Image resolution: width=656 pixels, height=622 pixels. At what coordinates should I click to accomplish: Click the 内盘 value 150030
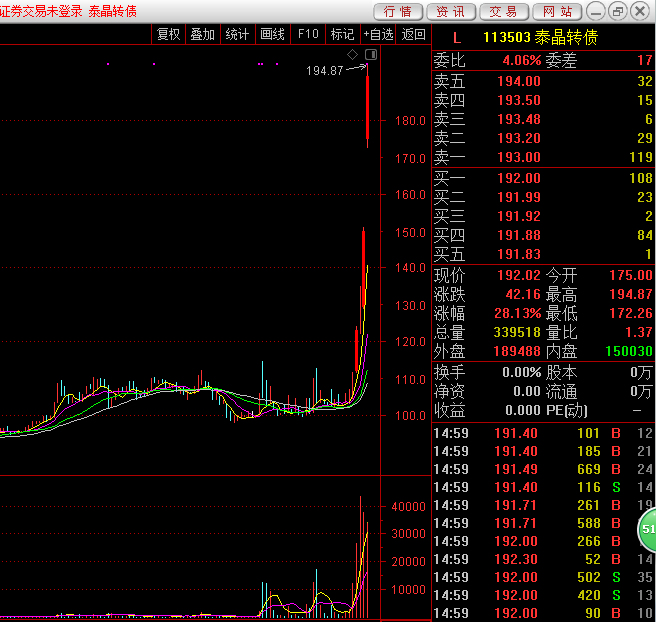(629, 351)
